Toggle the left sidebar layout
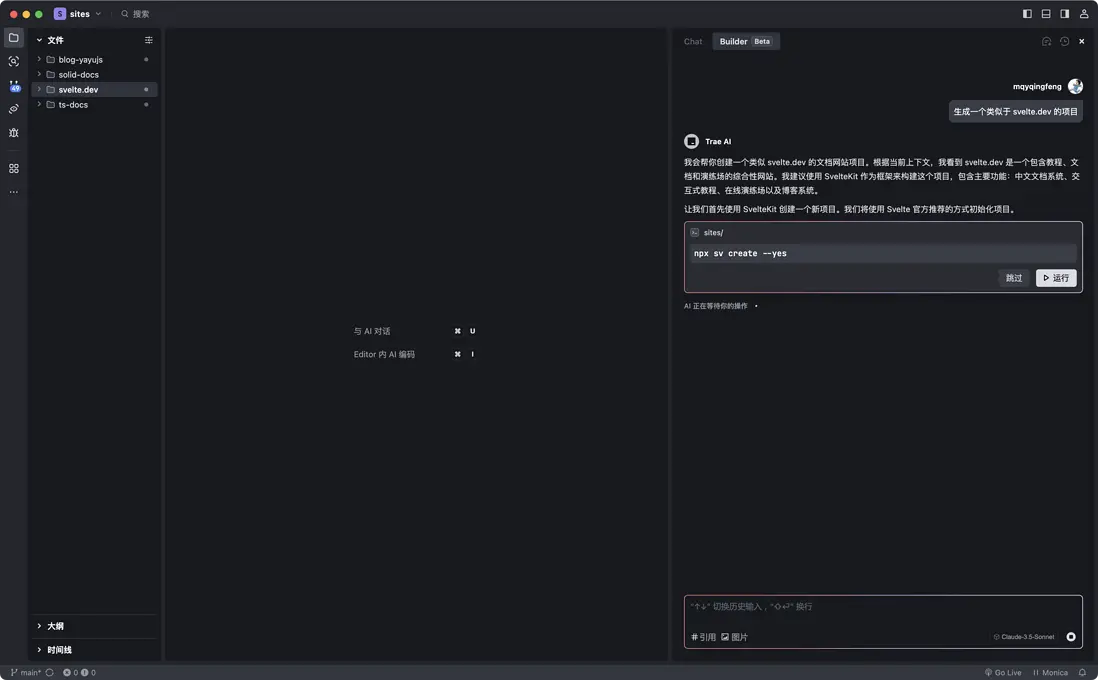The height and width of the screenshot is (680, 1098). pos(1027,14)
